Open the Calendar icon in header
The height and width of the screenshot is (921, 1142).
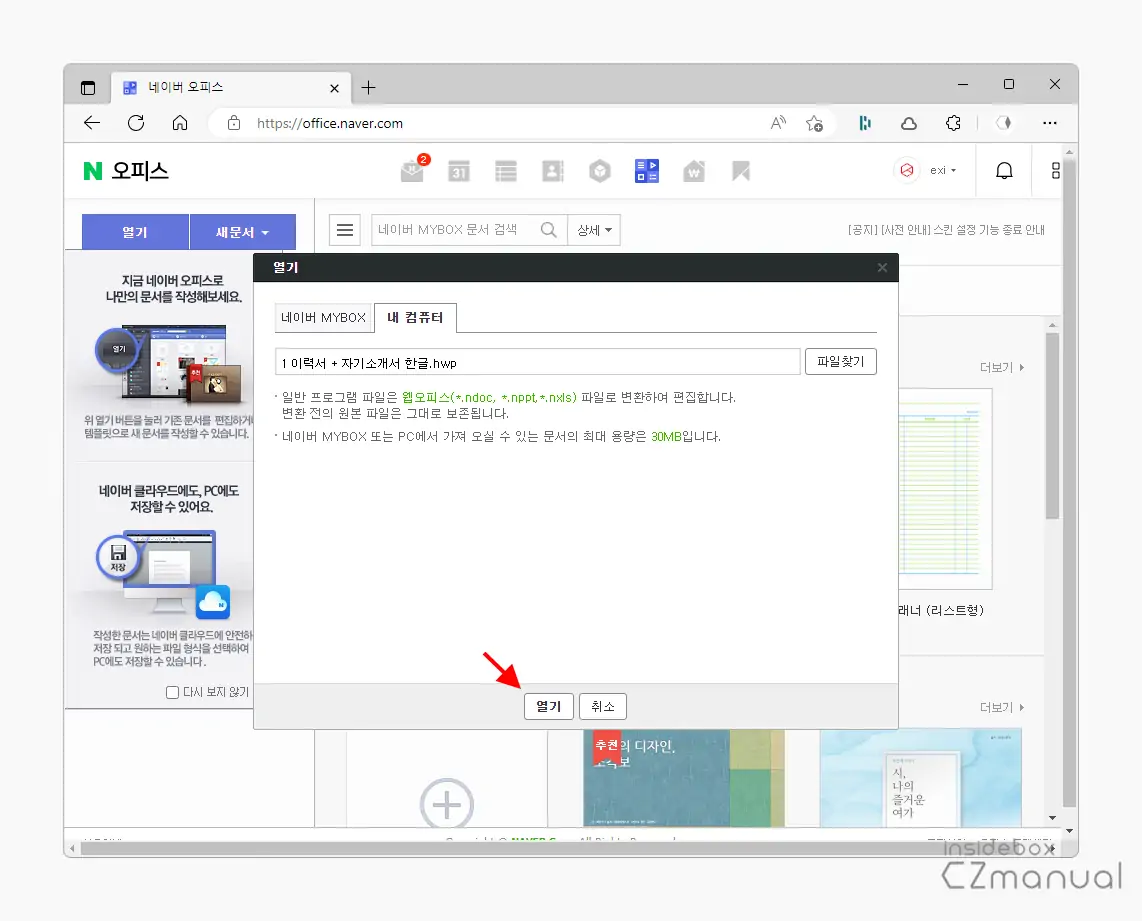[459, 171]
